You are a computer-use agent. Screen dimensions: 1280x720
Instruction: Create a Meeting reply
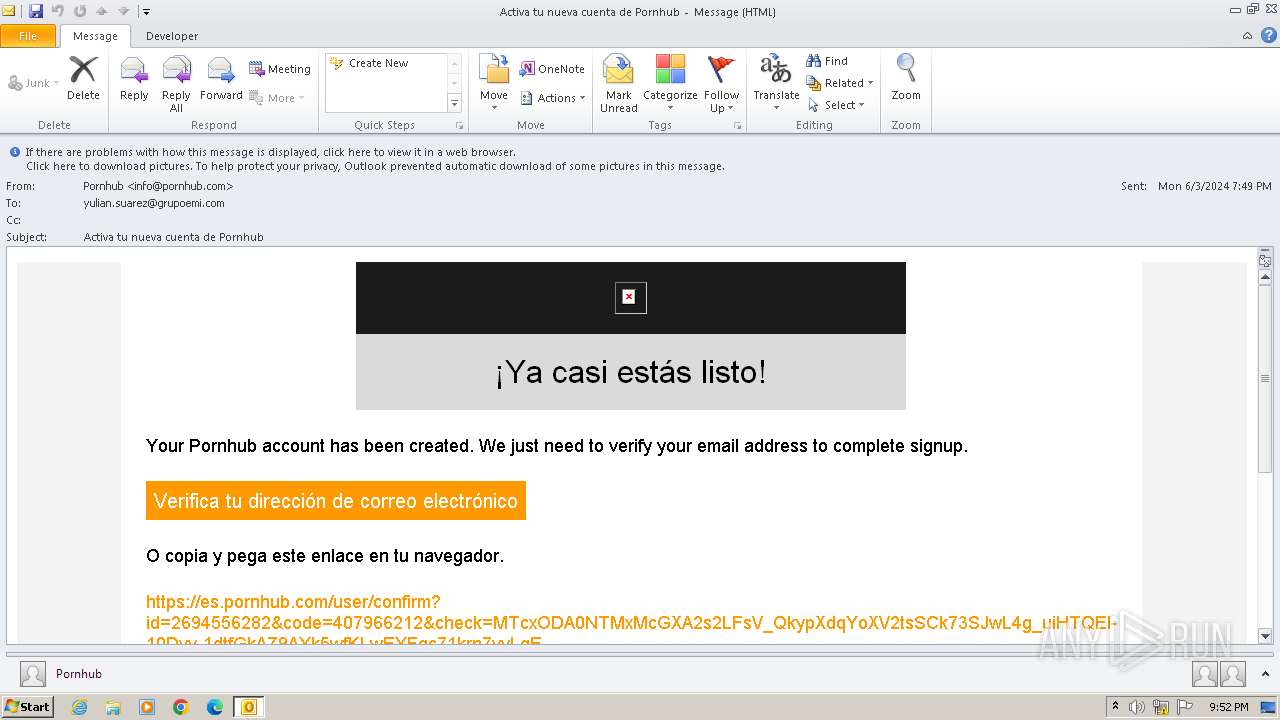tap(280, 69)
